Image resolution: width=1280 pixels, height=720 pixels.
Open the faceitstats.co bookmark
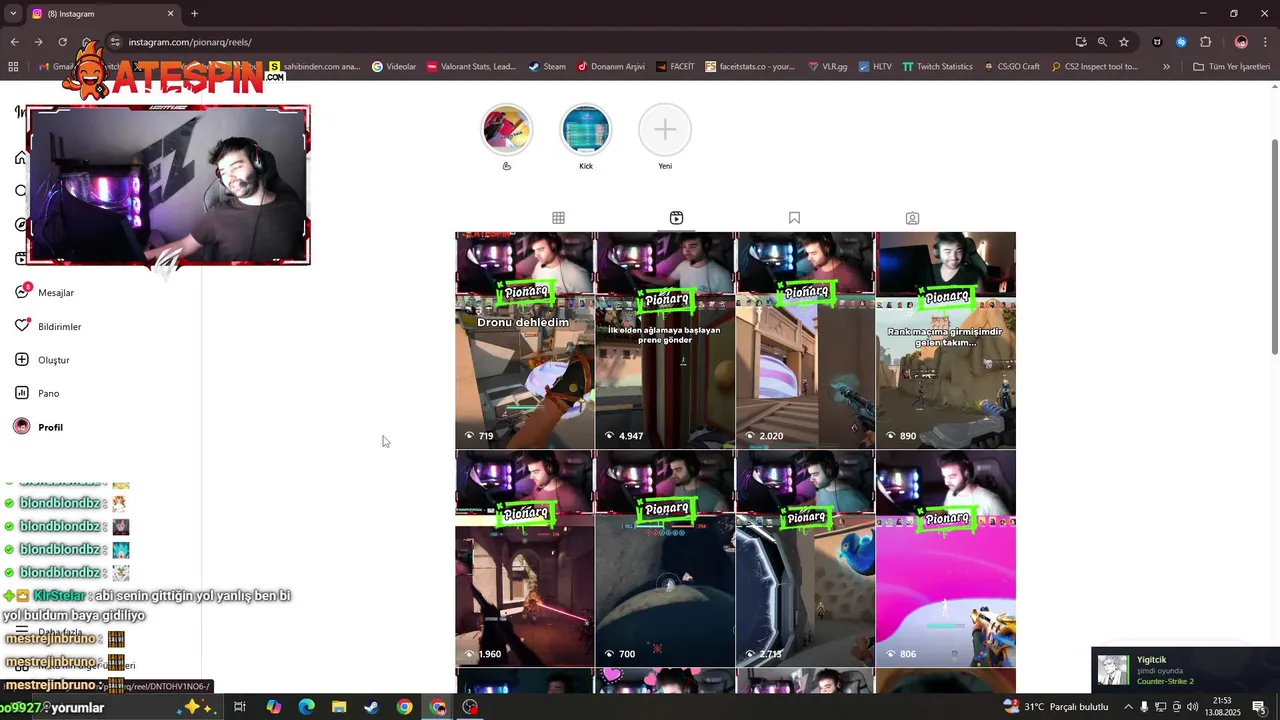[x=750, y=67]
